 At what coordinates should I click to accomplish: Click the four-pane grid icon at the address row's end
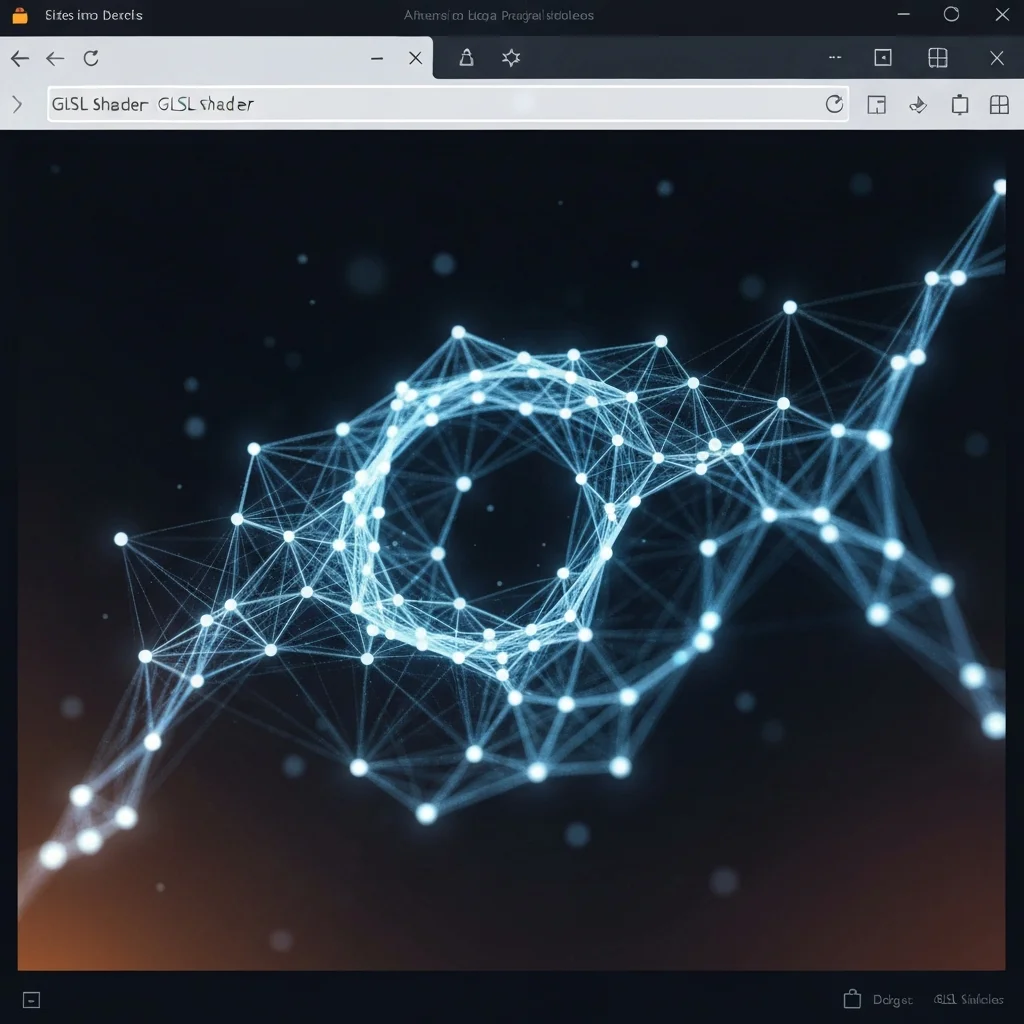pos(999,105)
